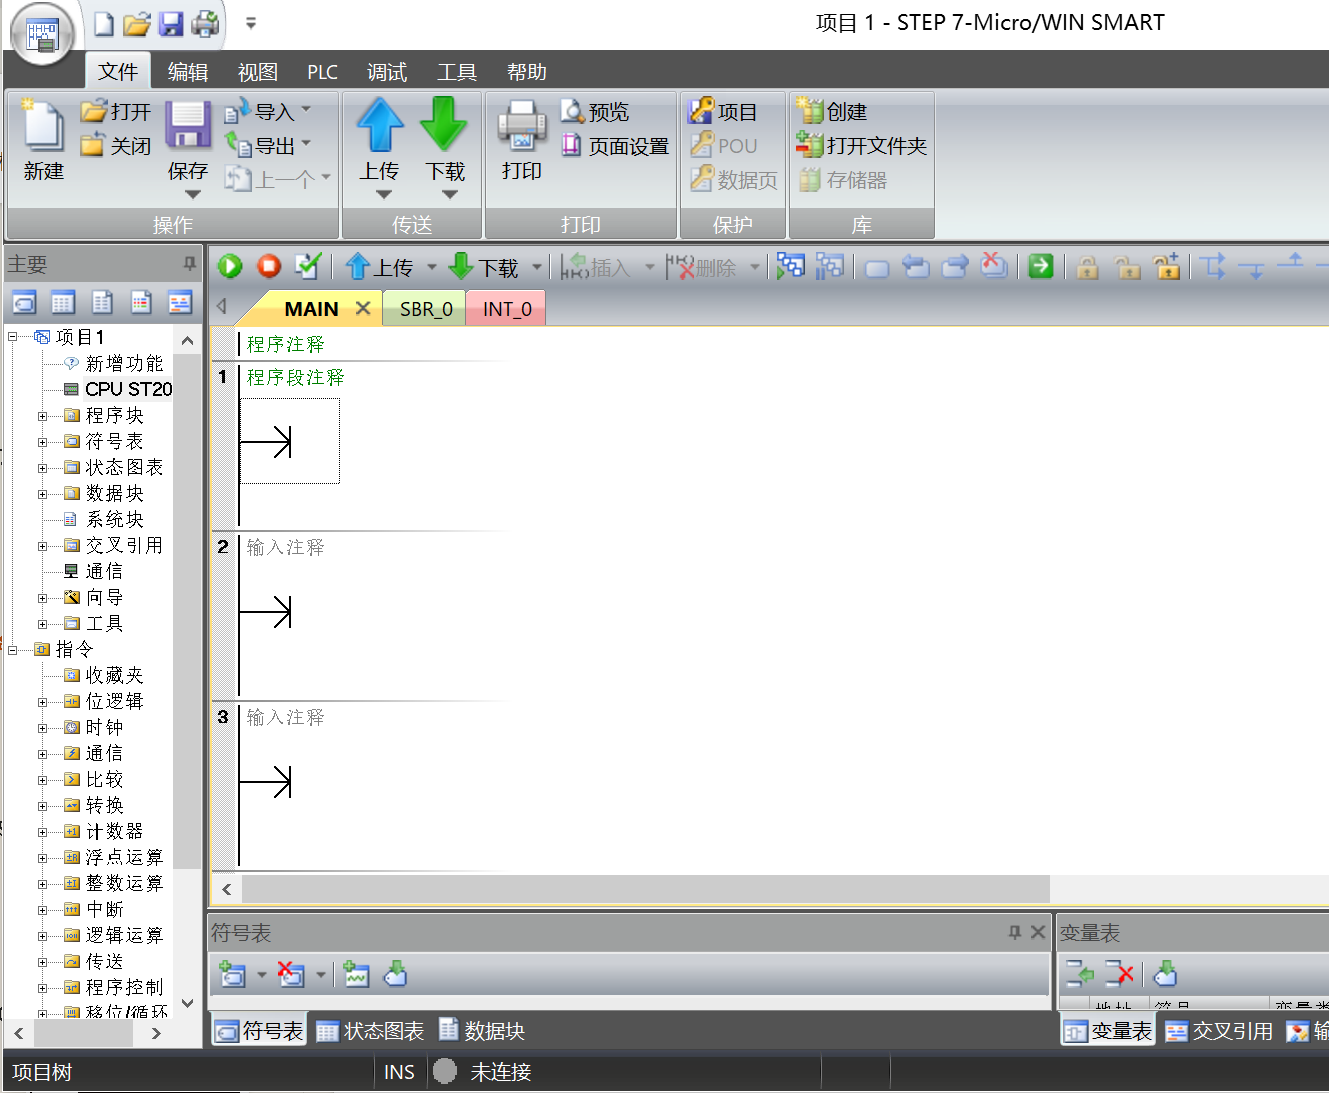The height and width of the screenshot is (1093, 1329).
Task: Click the quick access open folder icon
Action: [137, 24]
